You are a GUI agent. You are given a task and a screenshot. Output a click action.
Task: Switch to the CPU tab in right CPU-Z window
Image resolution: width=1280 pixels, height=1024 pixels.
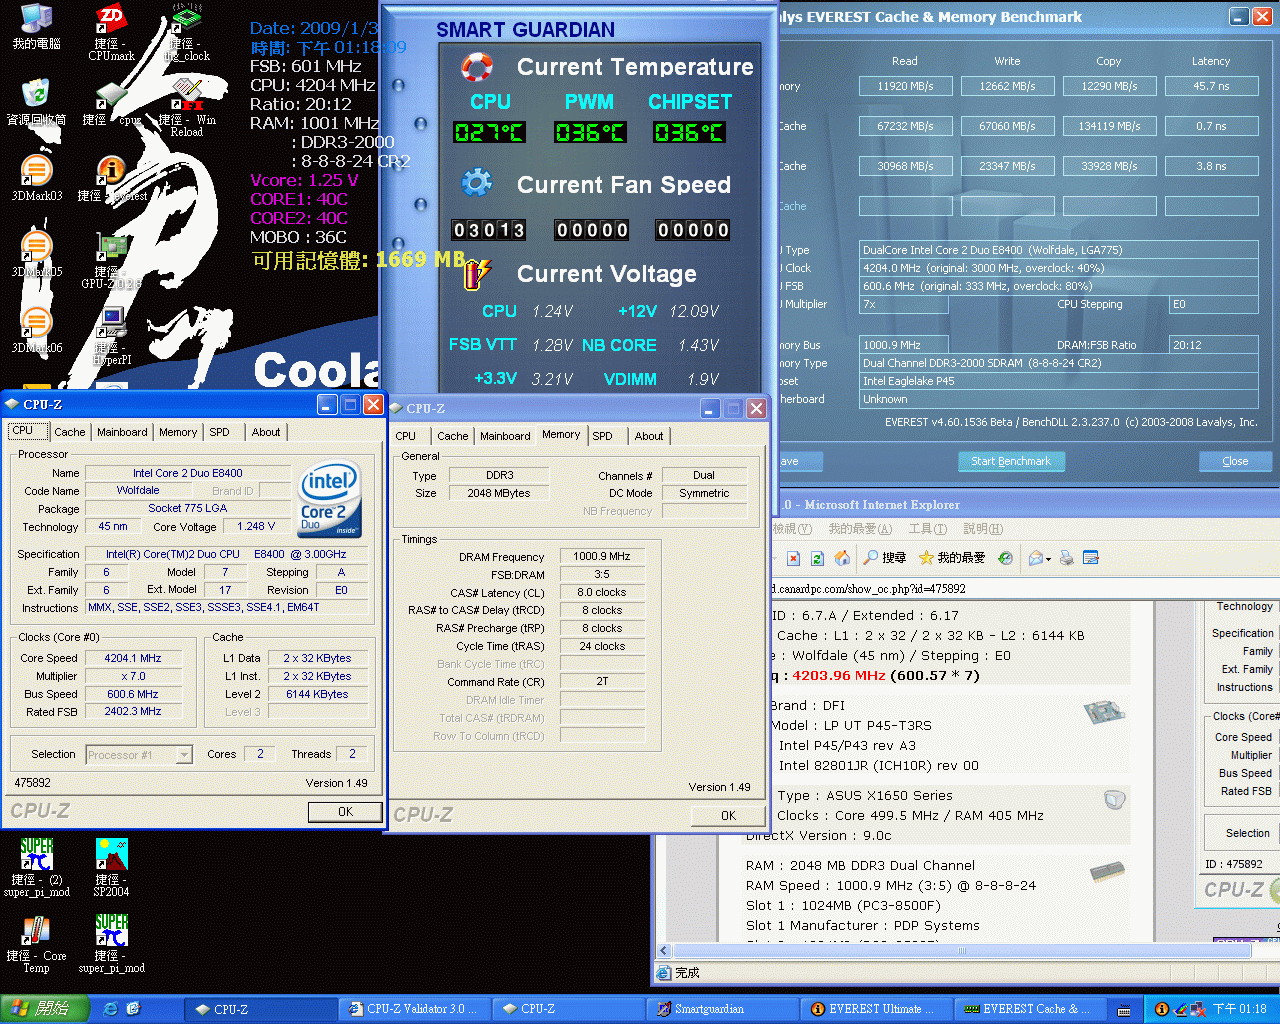[406, 436]
